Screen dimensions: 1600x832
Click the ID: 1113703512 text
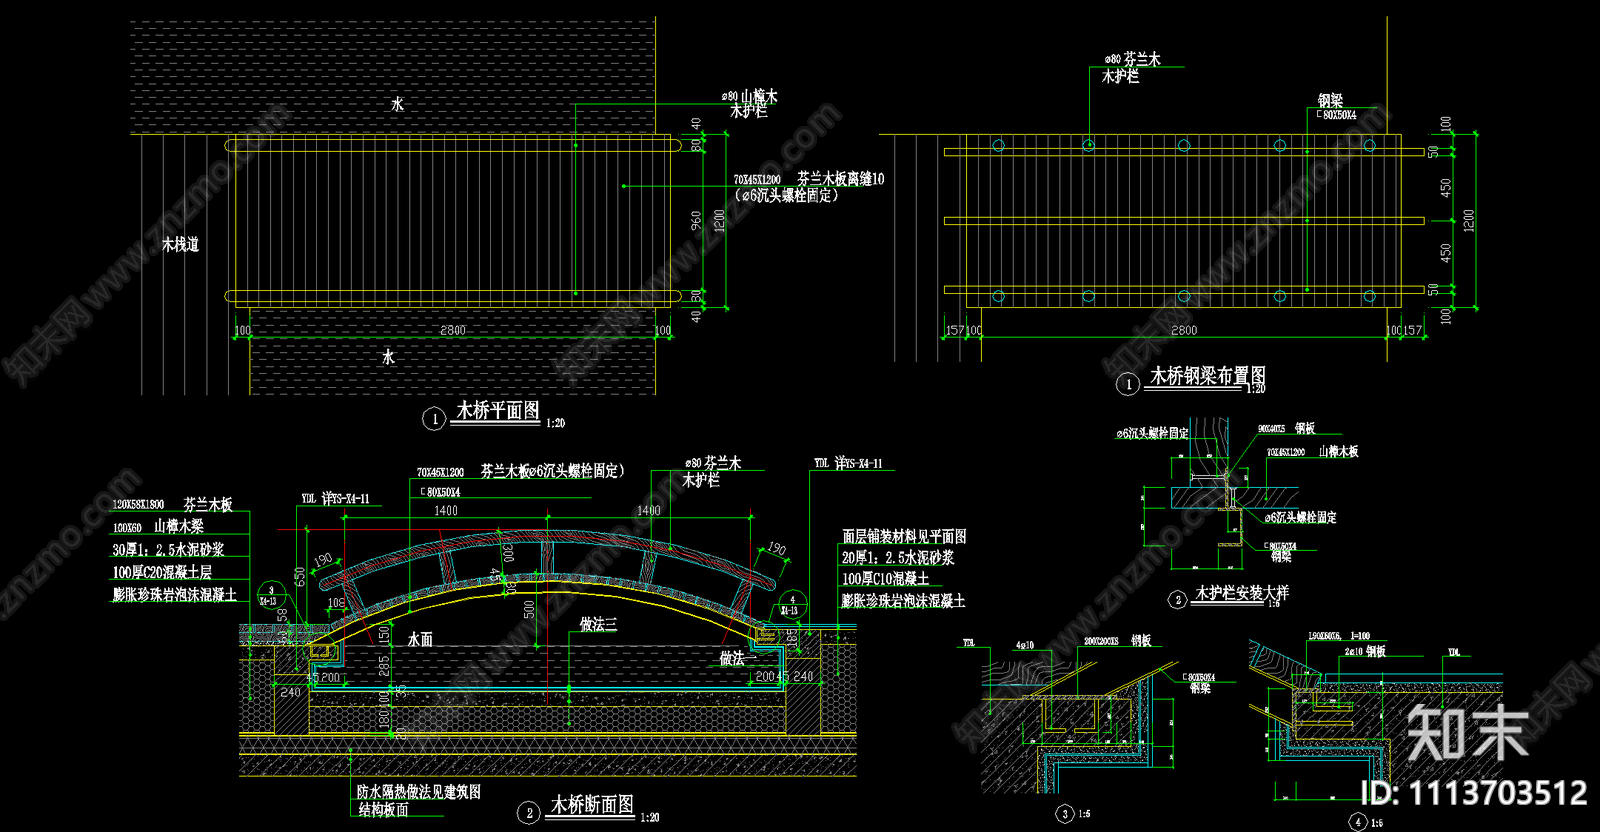1474,794
